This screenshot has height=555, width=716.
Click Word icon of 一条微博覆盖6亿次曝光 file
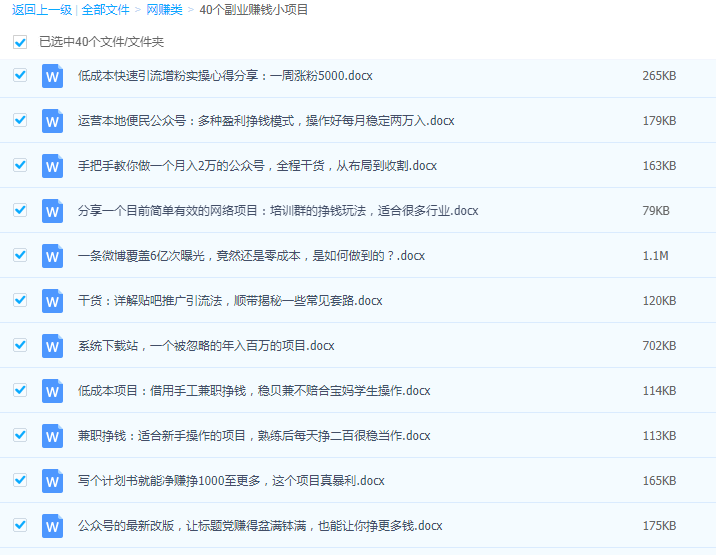point(52,256)
